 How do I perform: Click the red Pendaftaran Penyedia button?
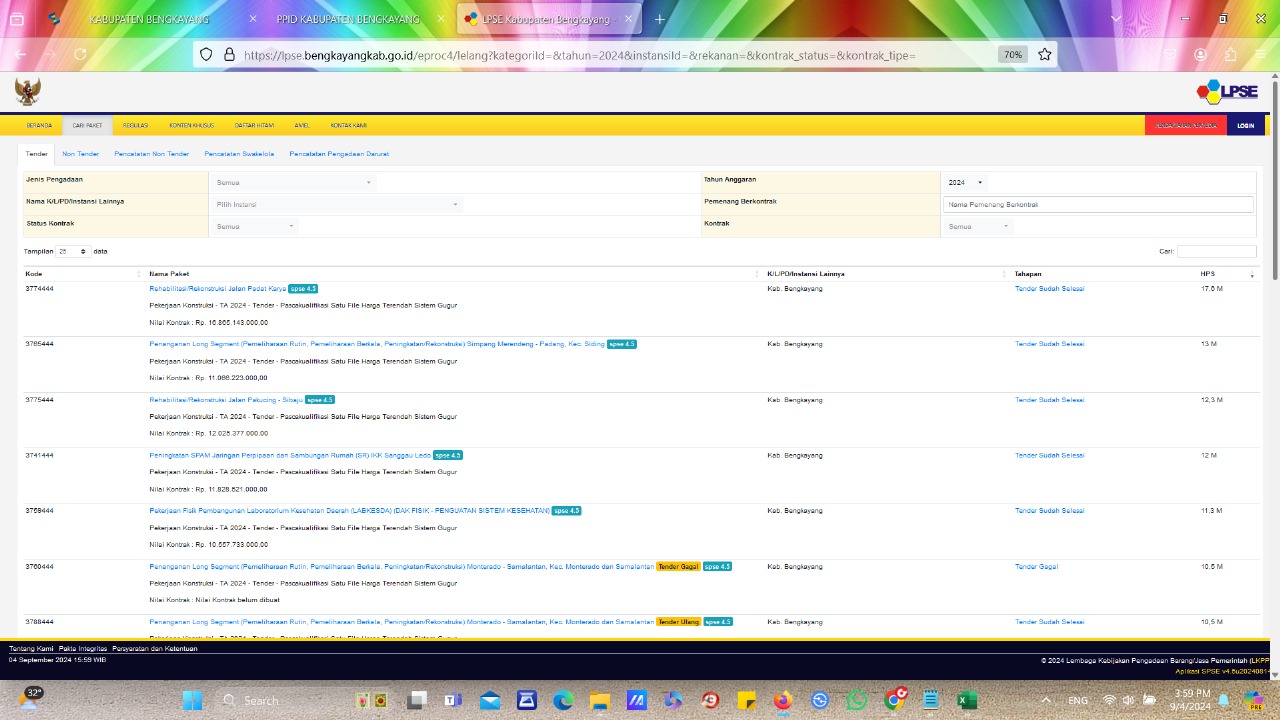coord(1186,126)
